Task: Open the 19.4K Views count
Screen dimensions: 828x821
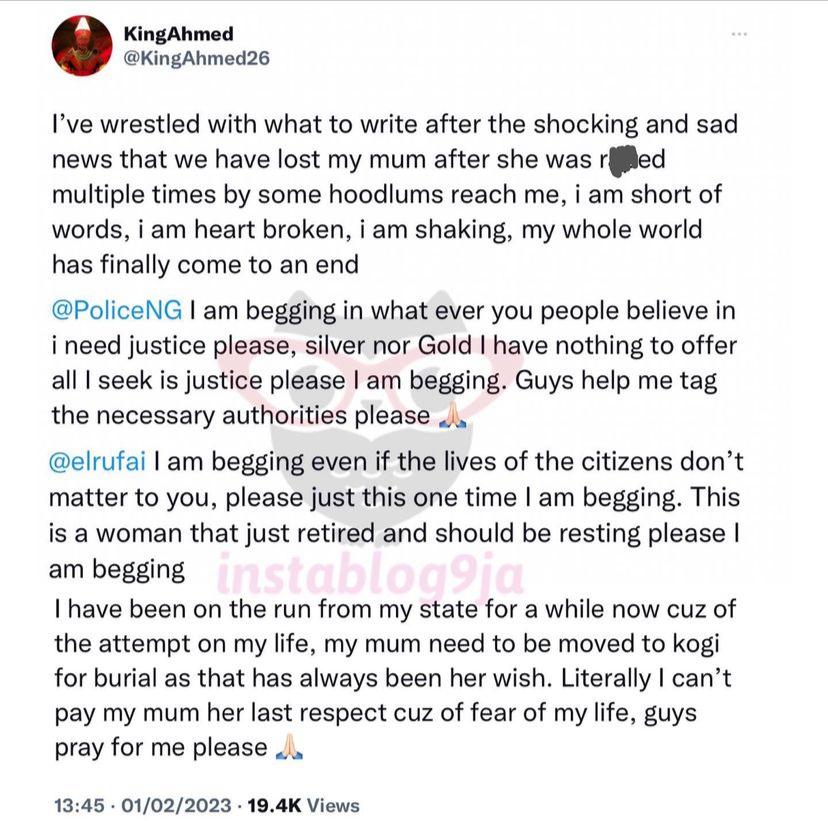Action: 304,805
